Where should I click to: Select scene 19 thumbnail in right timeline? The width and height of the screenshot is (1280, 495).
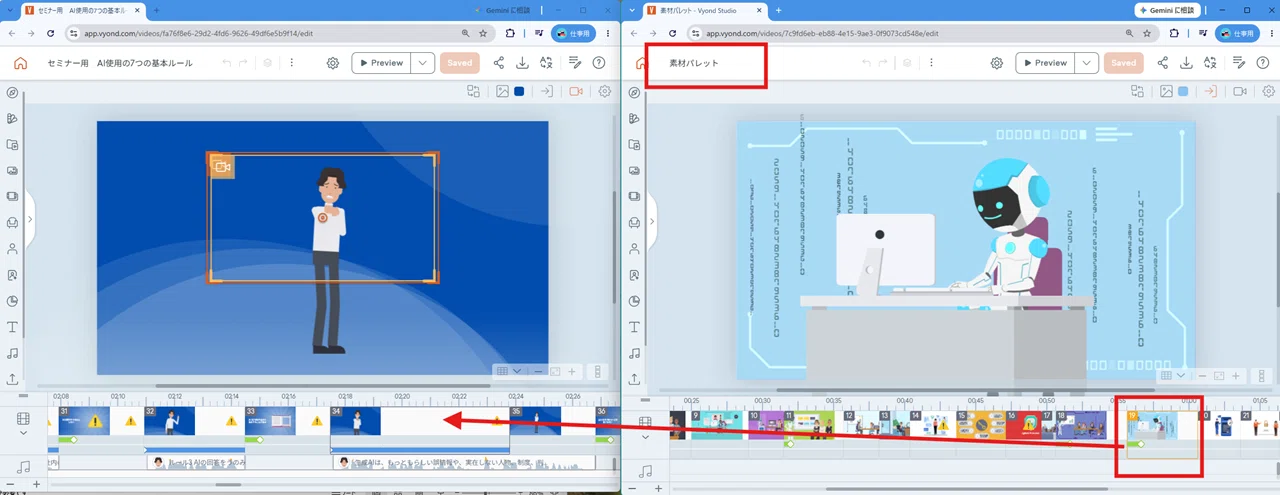(1152, 425)
